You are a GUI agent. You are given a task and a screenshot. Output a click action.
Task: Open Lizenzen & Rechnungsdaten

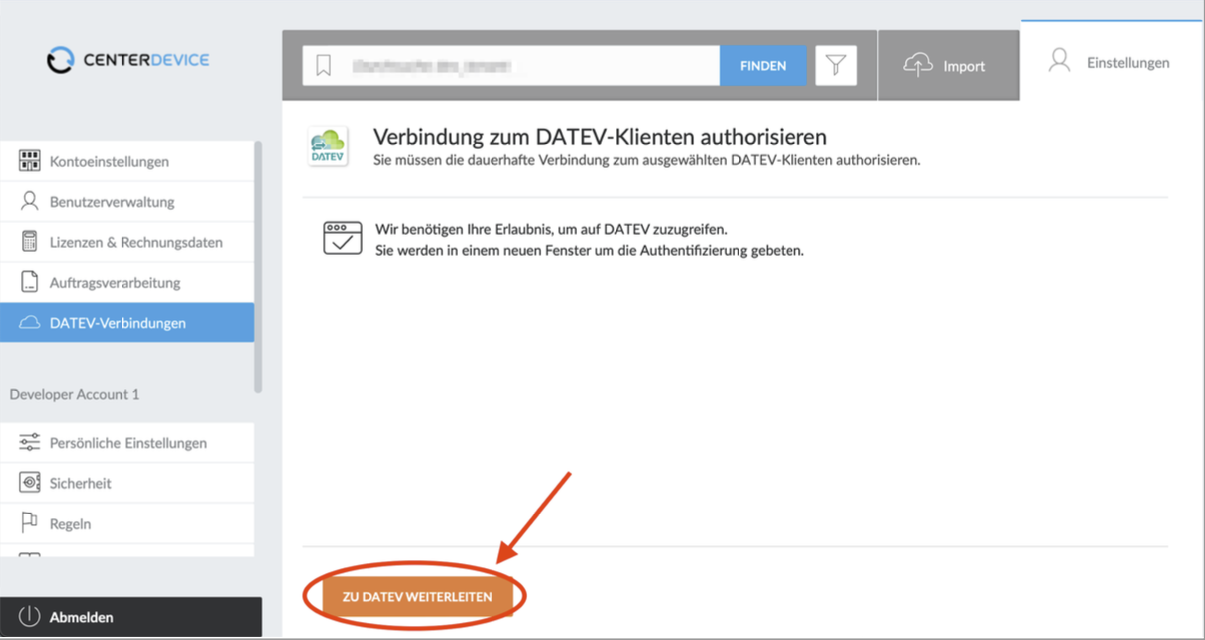[127, 242]
